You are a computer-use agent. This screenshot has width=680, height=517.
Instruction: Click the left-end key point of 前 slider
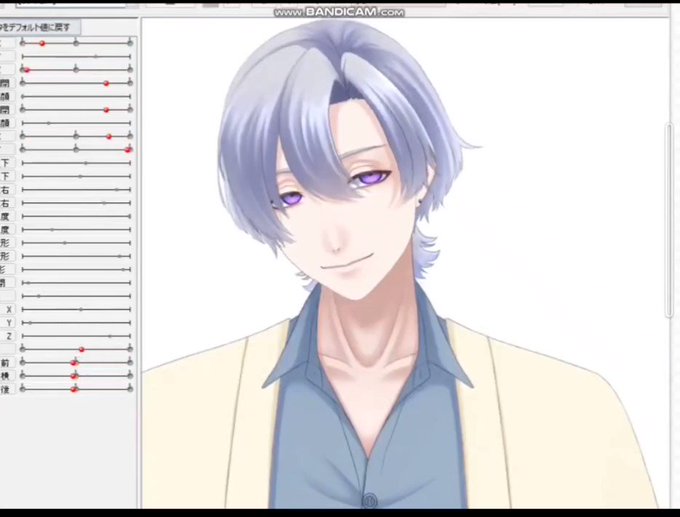[23, 362]
